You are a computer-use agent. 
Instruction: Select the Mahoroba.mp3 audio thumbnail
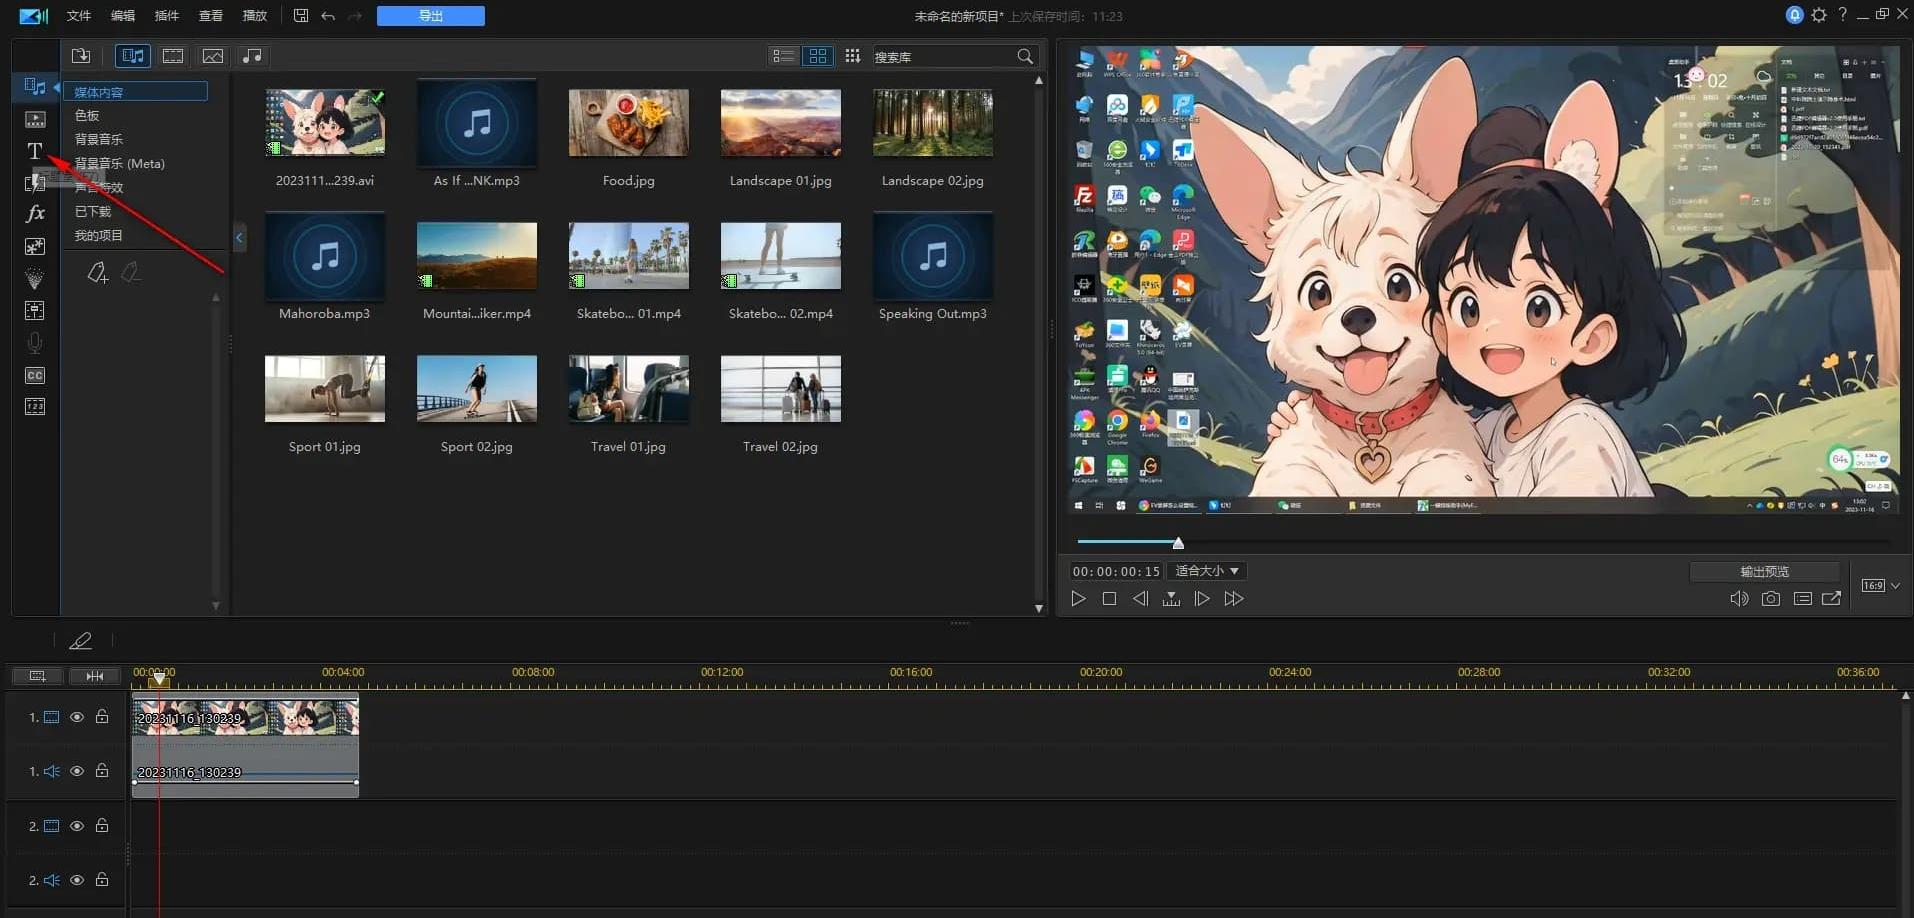[x=325, y=256]
